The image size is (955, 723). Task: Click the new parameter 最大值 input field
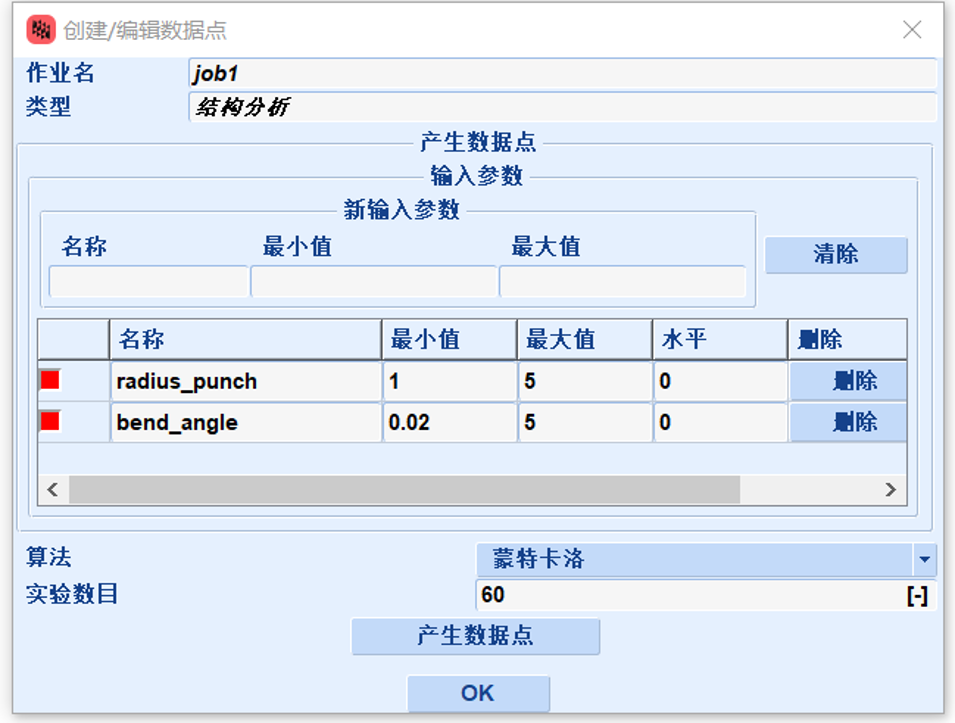point(622,282)
